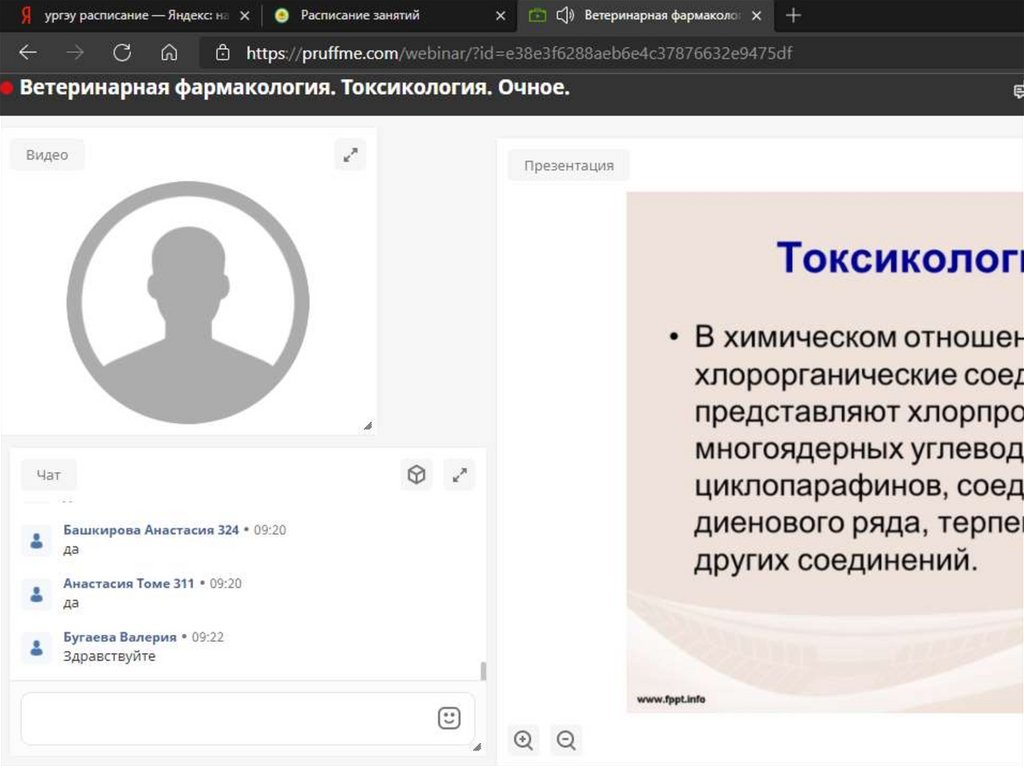Open a new browser tab
Viewport: 1024px width, 767px height.
[x=794, y=15]
